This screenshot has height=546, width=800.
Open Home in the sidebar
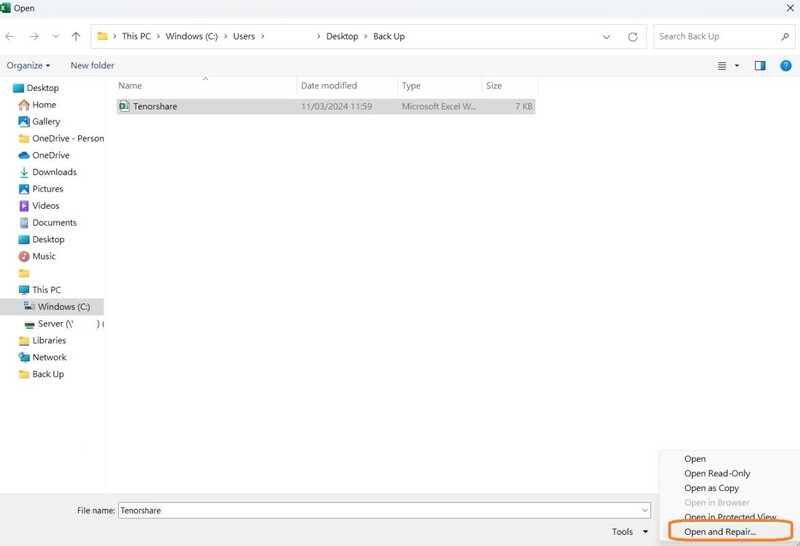click(37, 105)
